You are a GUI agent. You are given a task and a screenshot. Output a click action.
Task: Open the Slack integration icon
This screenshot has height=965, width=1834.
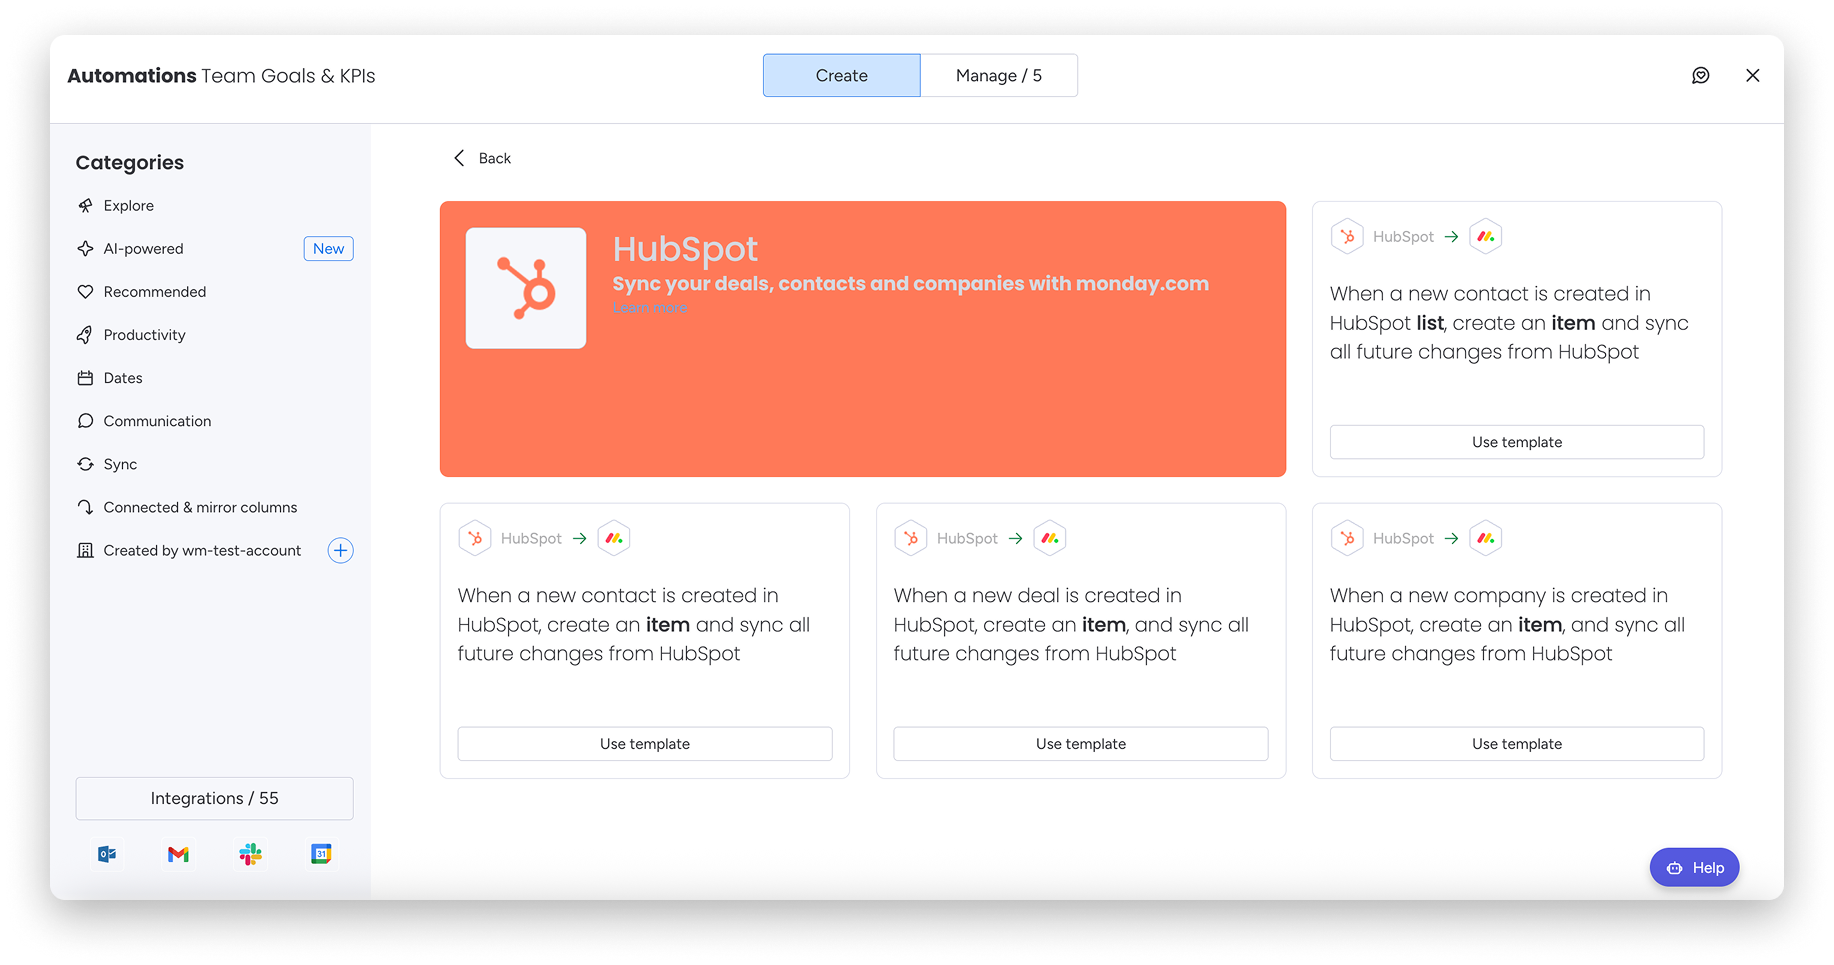[x=250, y=854]
